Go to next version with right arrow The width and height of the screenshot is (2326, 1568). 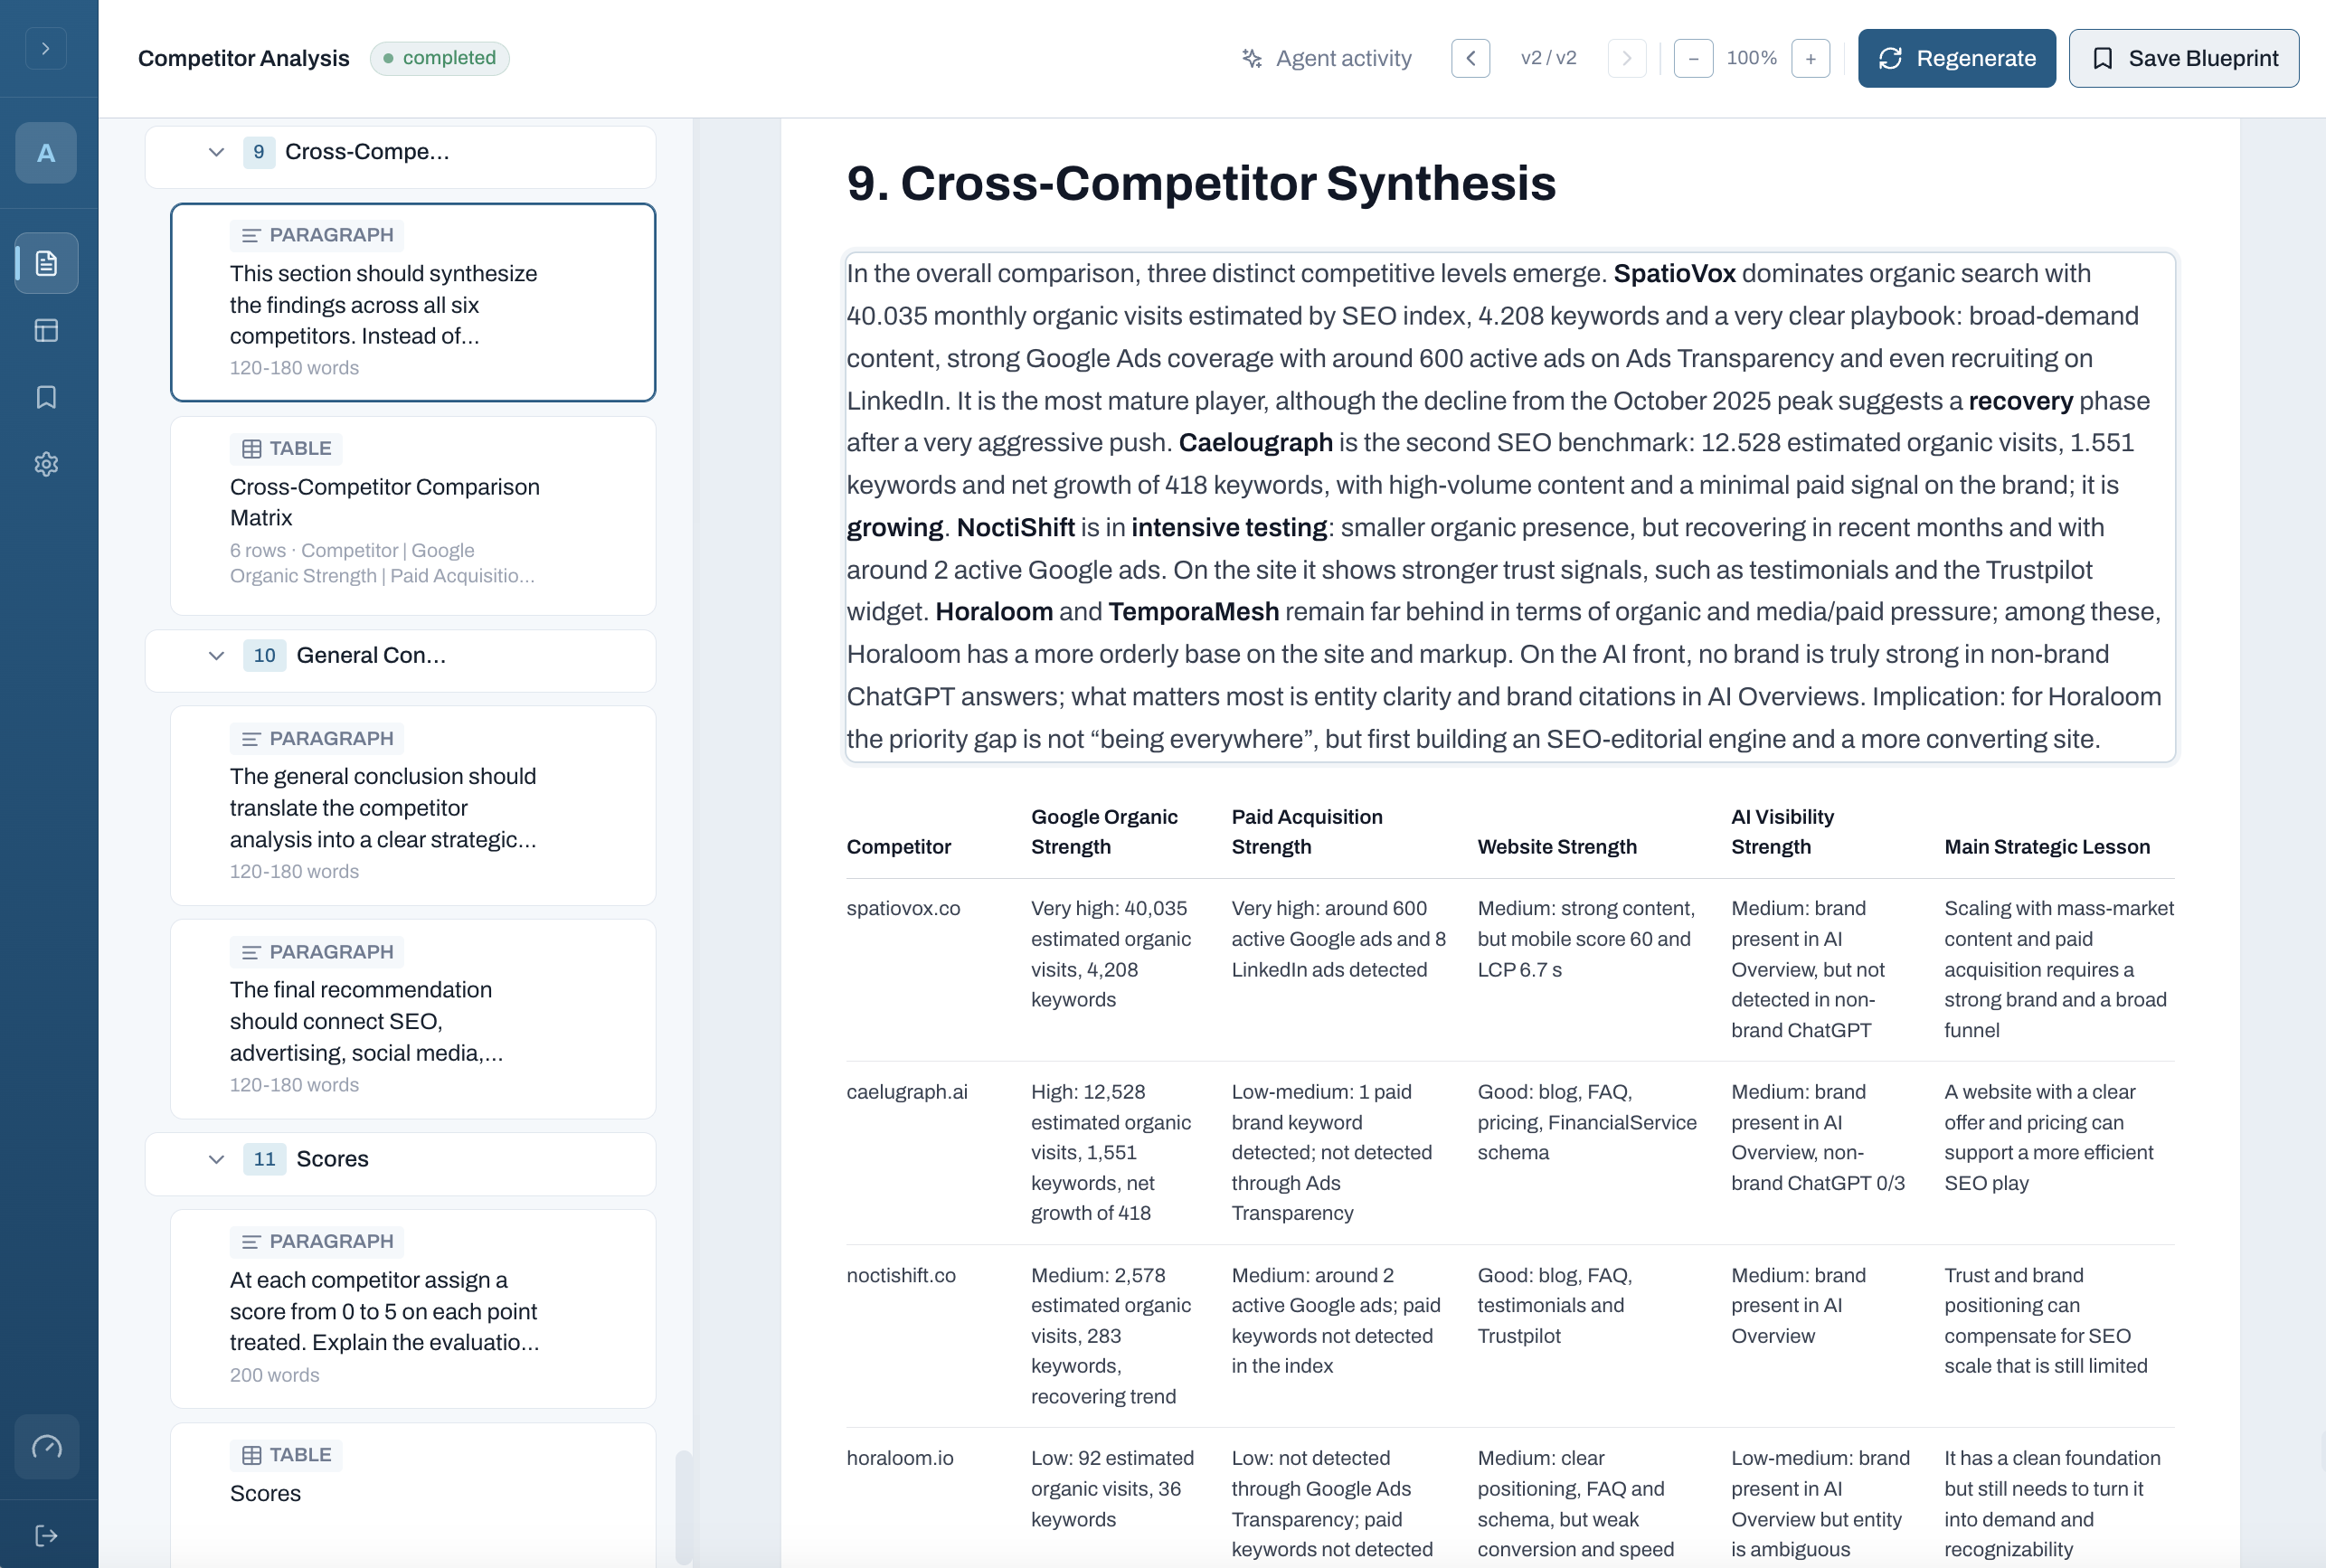point(1626,58)
